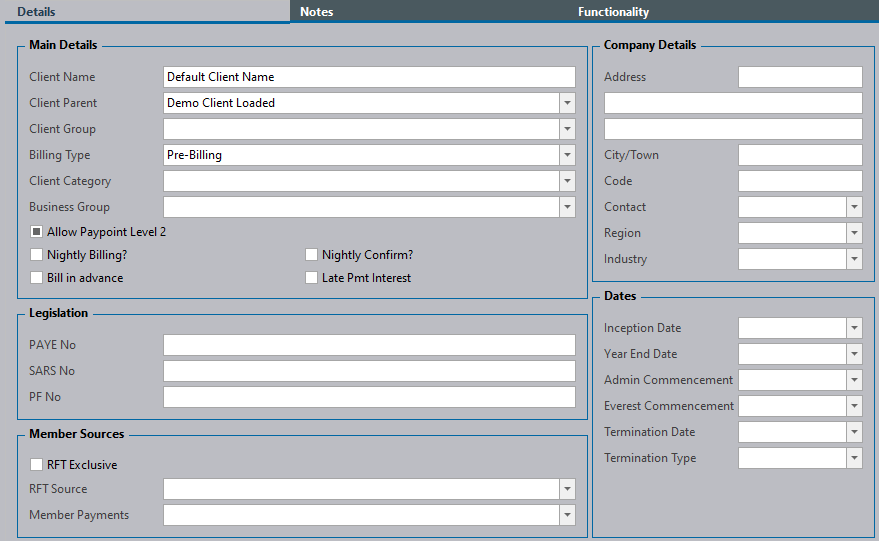Tick the Late Pmt Interest checkbox

pyautogui.click(x=311, y=278)
